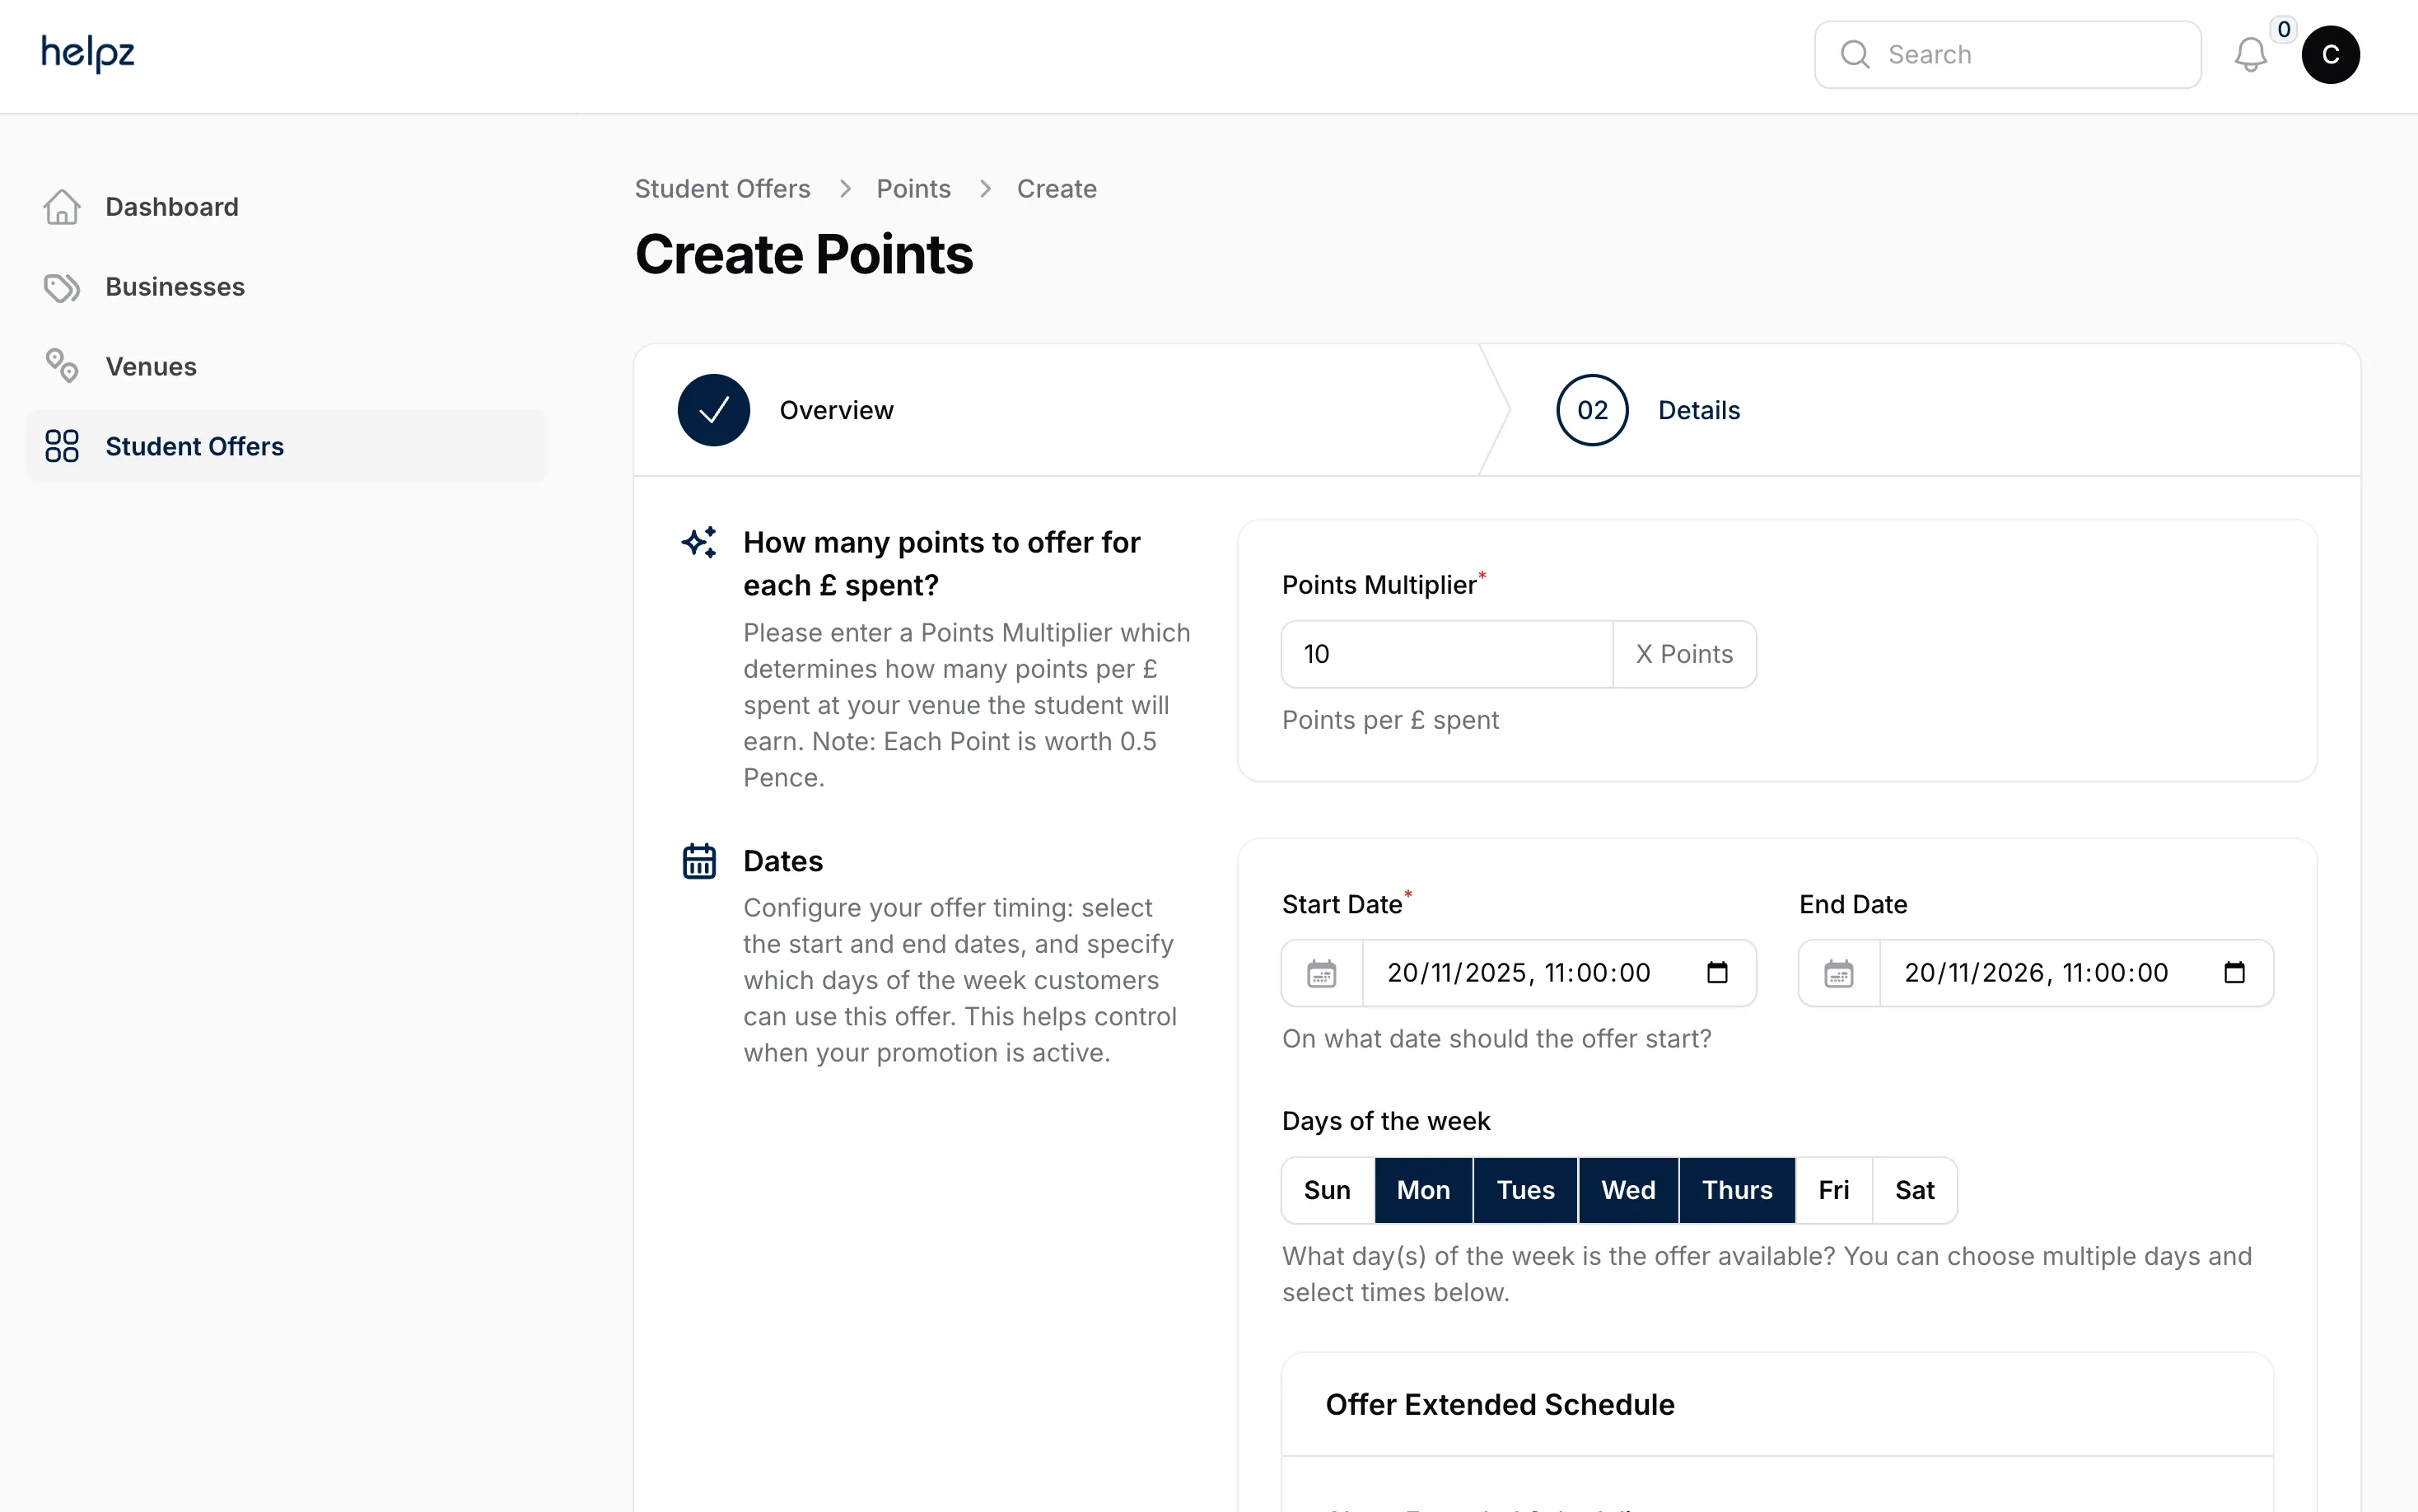
Task: Enable Sat day of the week
Action: point(1915,1190)
